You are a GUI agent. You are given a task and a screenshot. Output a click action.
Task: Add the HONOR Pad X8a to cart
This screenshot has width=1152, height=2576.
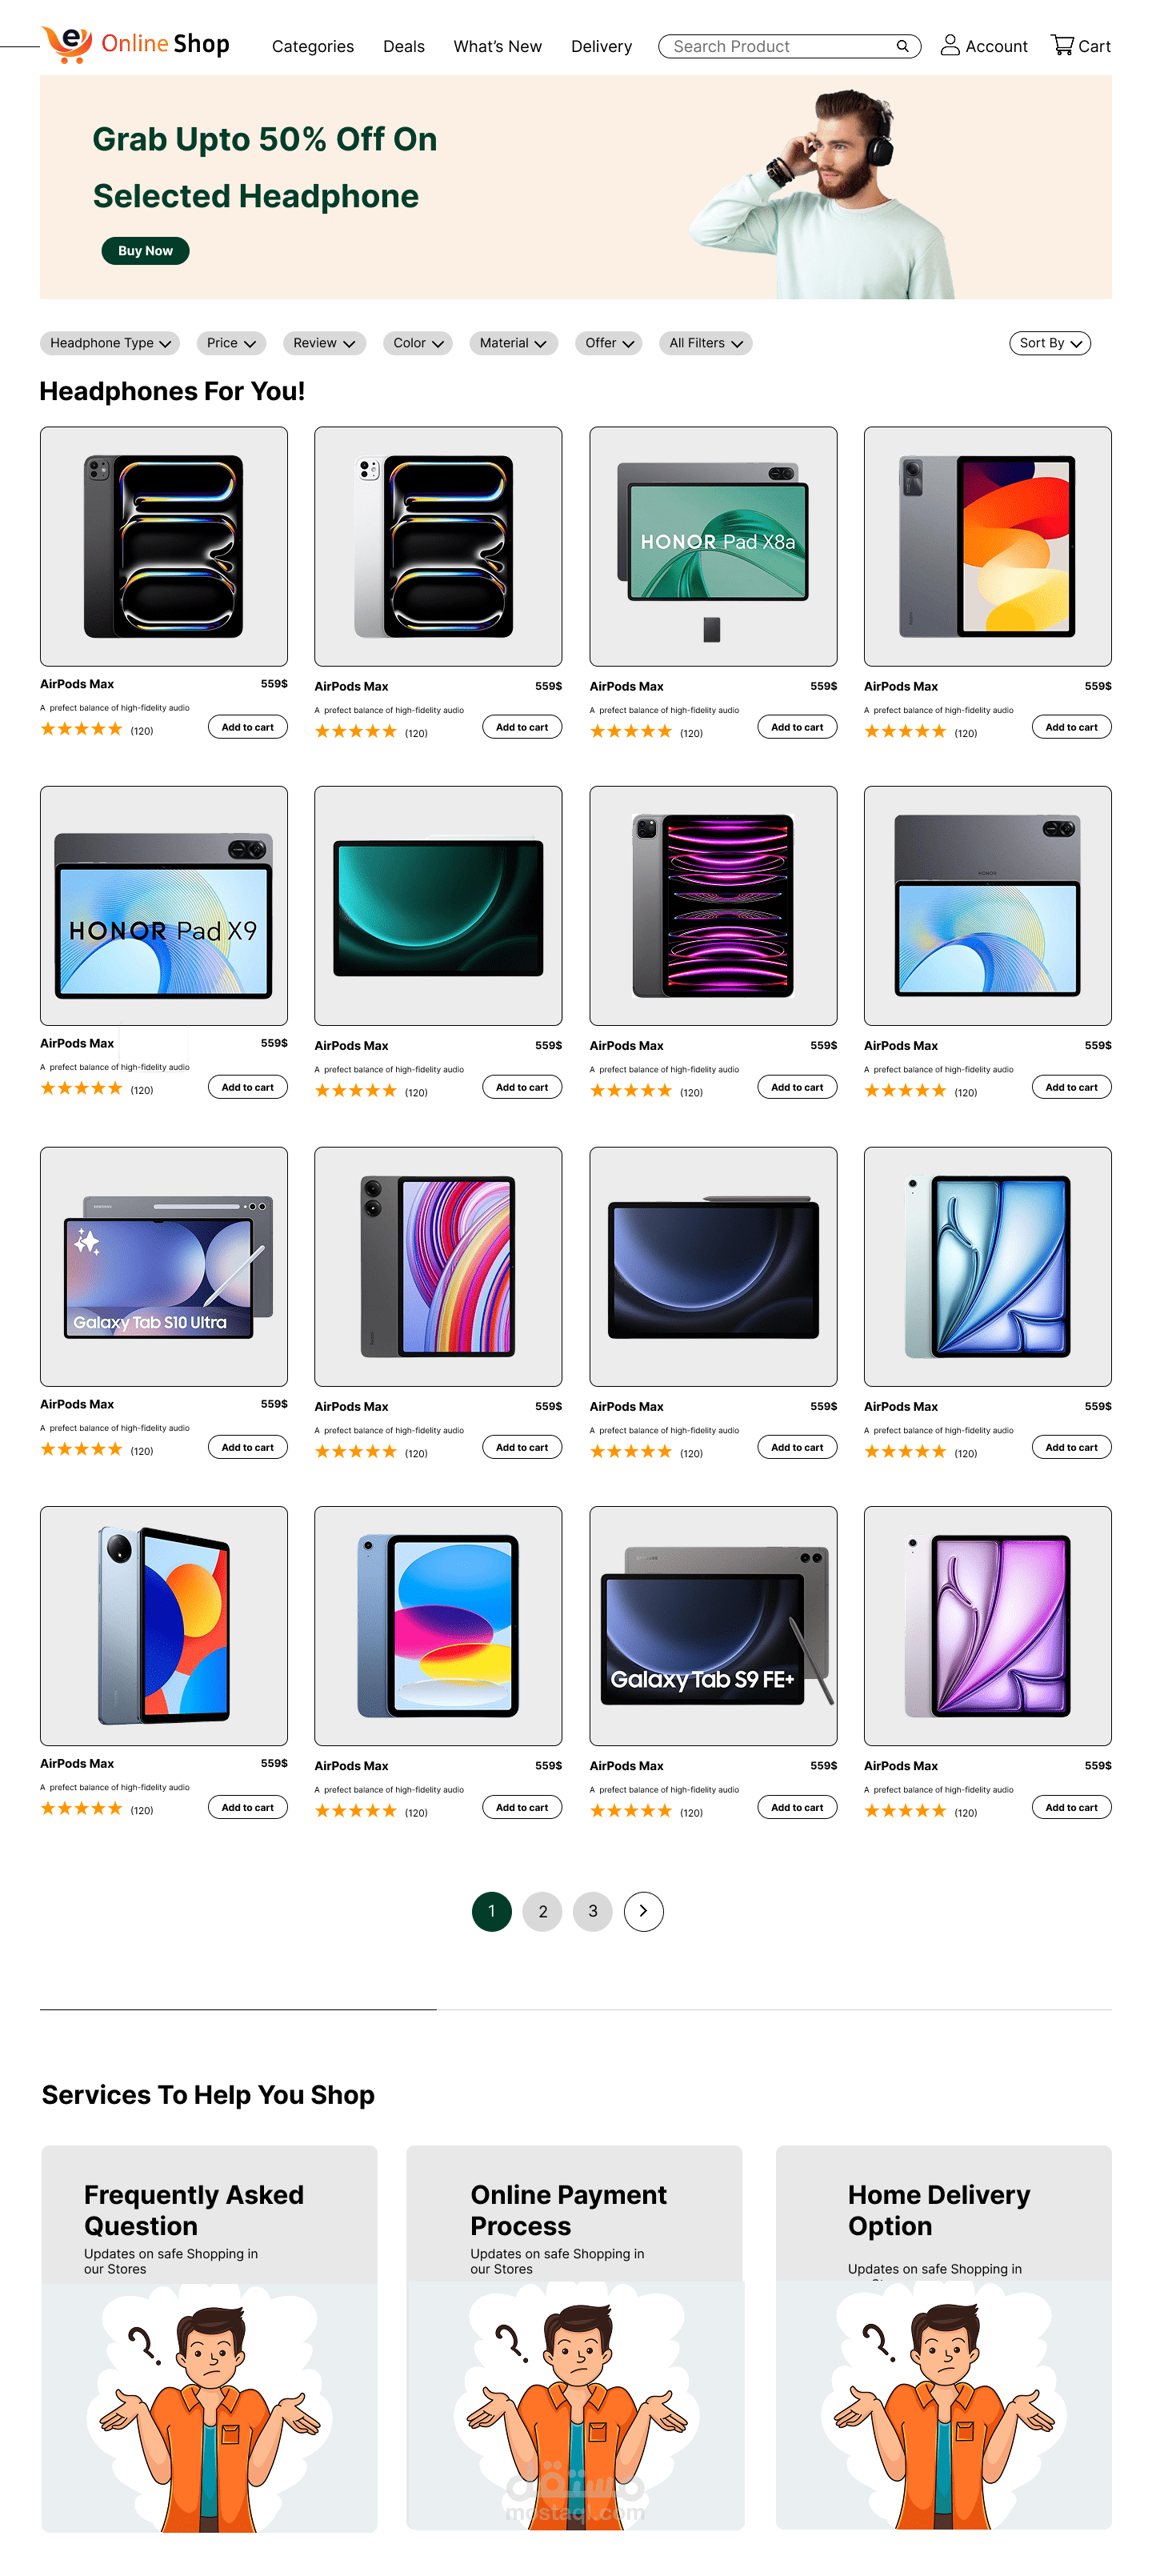pyautogui.click(x=797, y=727)
